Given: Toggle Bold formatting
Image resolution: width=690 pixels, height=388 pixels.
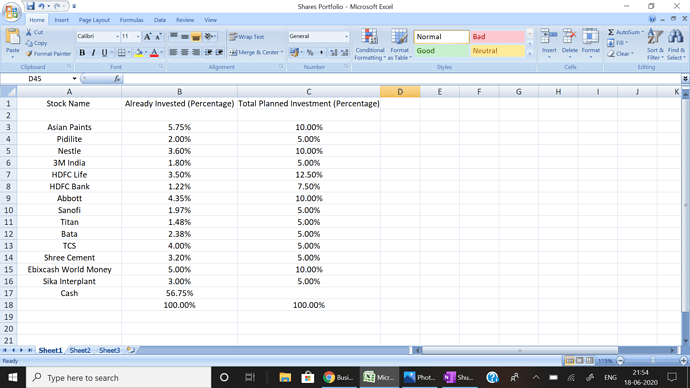Looking at the screenshot, I should coord(82,52).
